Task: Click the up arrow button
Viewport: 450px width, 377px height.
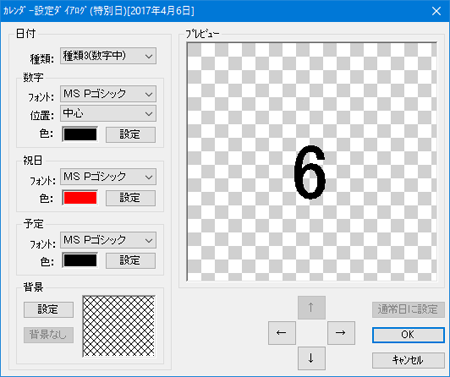Action: coord(312,307)
